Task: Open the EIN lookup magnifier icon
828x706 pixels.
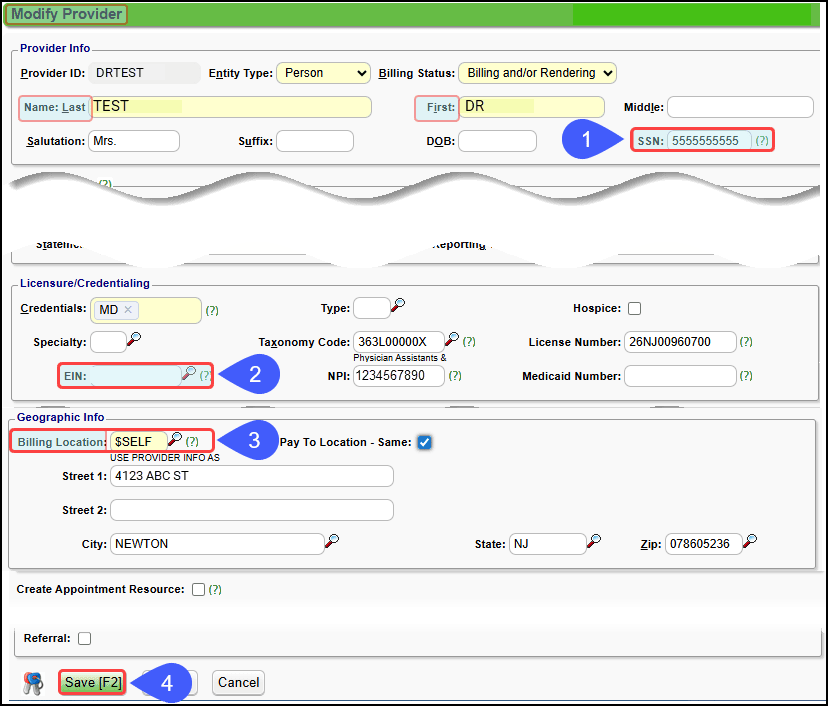Action: 189,374
